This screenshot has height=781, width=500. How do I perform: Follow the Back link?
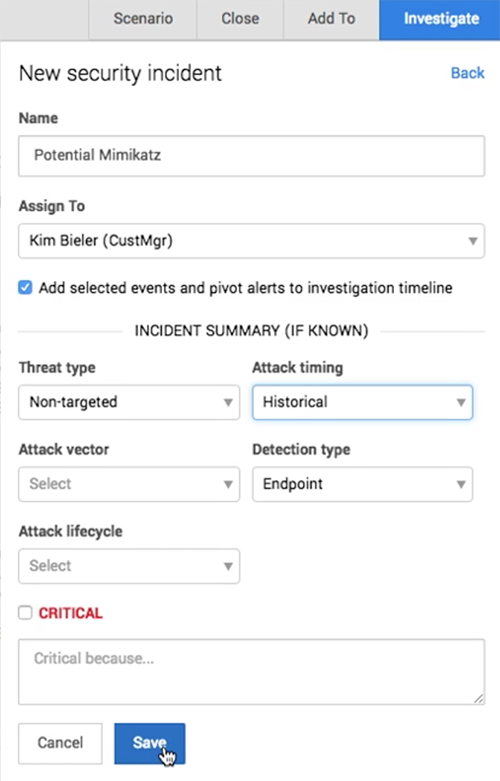[467, 73]
